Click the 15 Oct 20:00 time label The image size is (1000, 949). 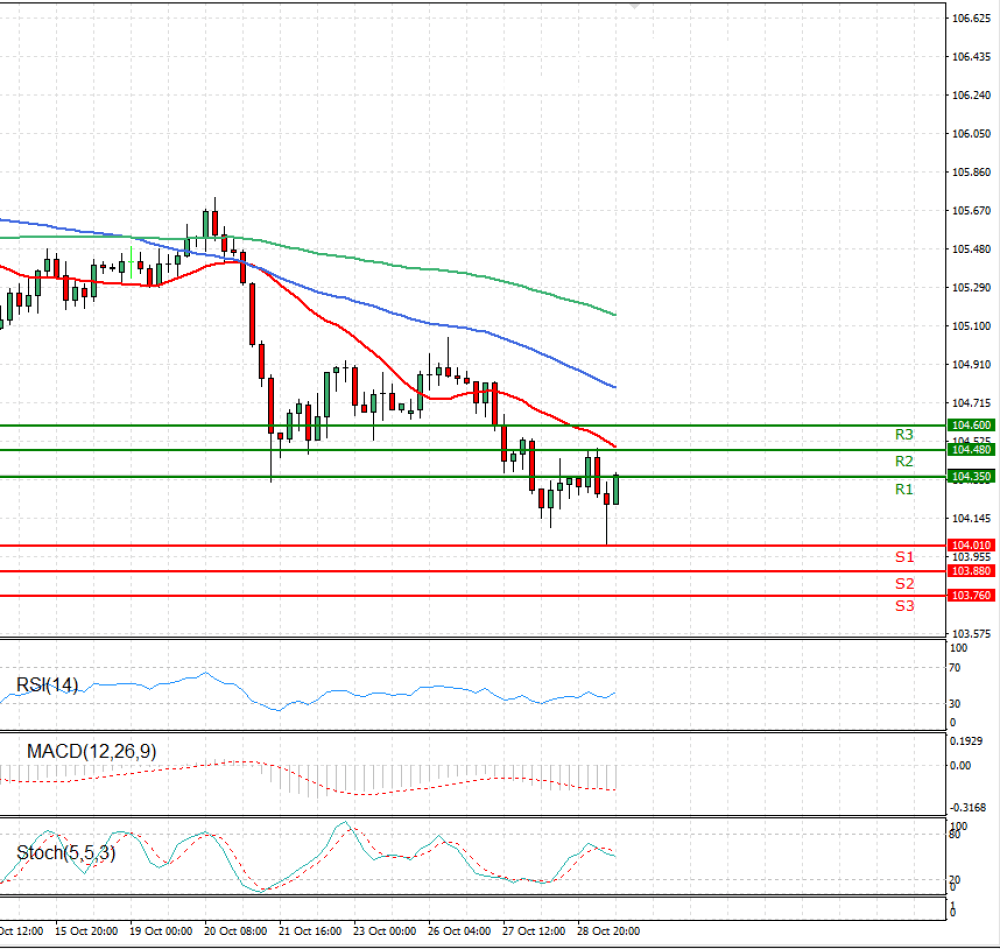click(86, 931)
